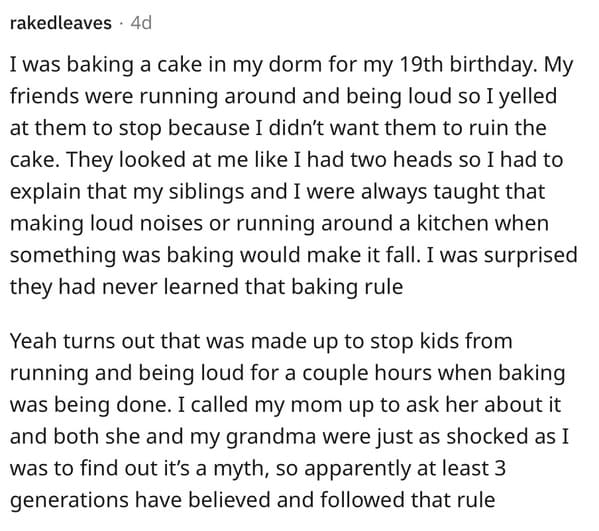
Task: Click the word "grandma" in the comment
Action: (x=271, y=437)
